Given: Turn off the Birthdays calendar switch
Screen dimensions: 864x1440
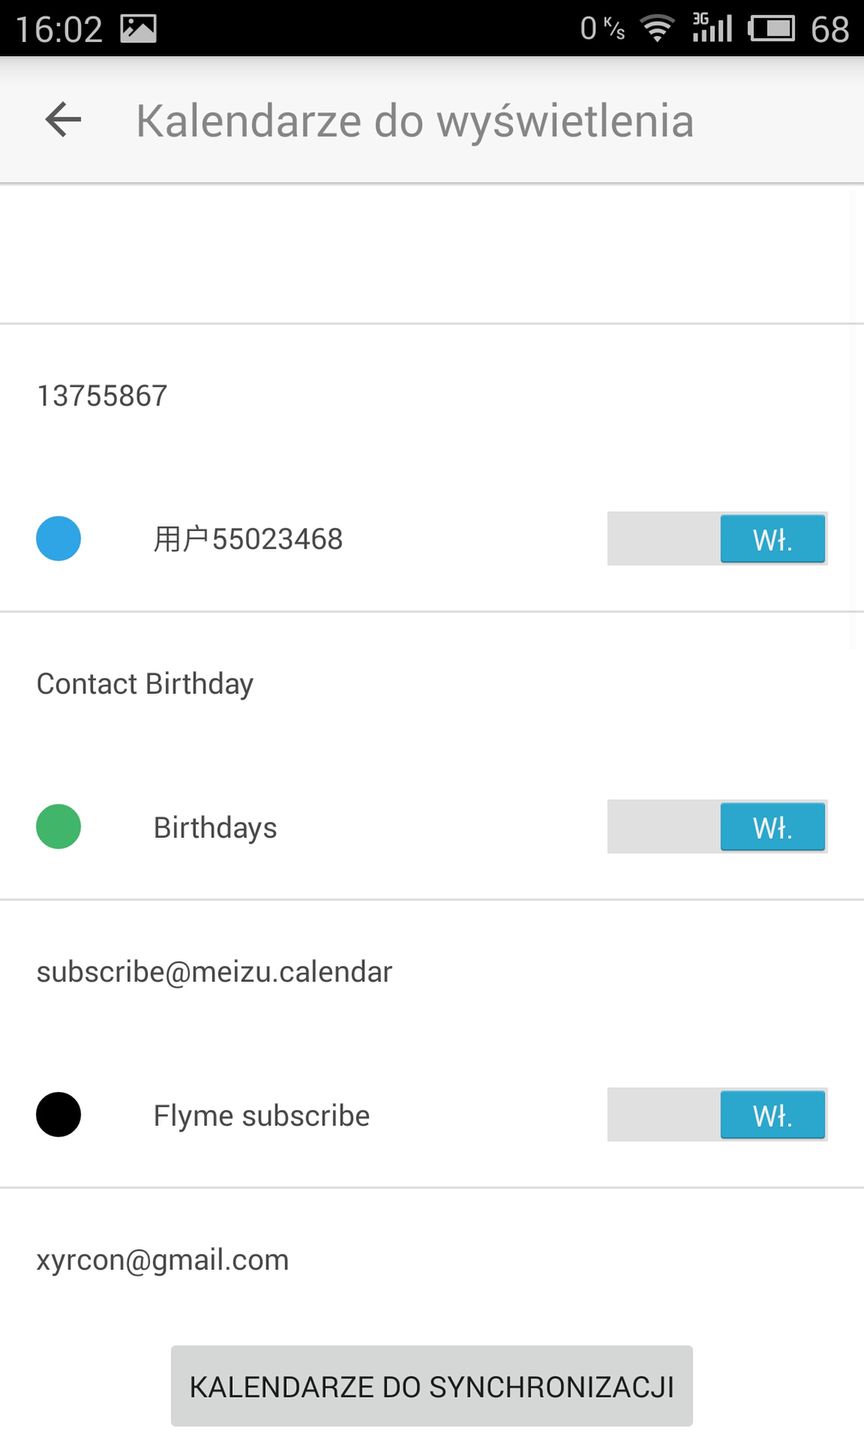Looking at the screenshot, I should tap(717, 827).
